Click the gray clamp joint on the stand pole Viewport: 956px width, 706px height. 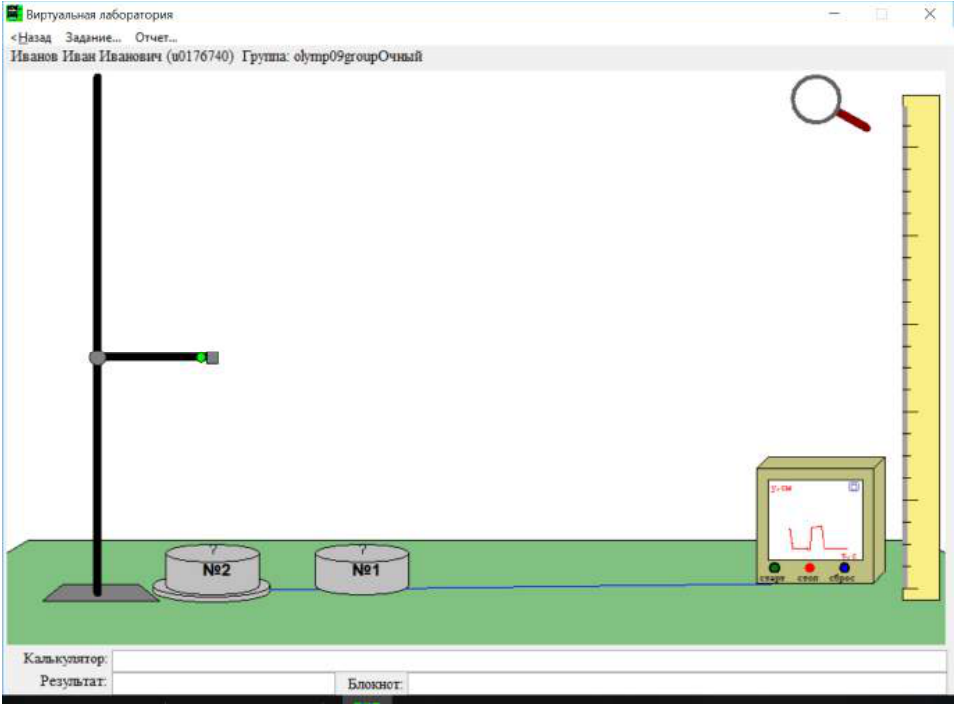[x=98, y=358]
